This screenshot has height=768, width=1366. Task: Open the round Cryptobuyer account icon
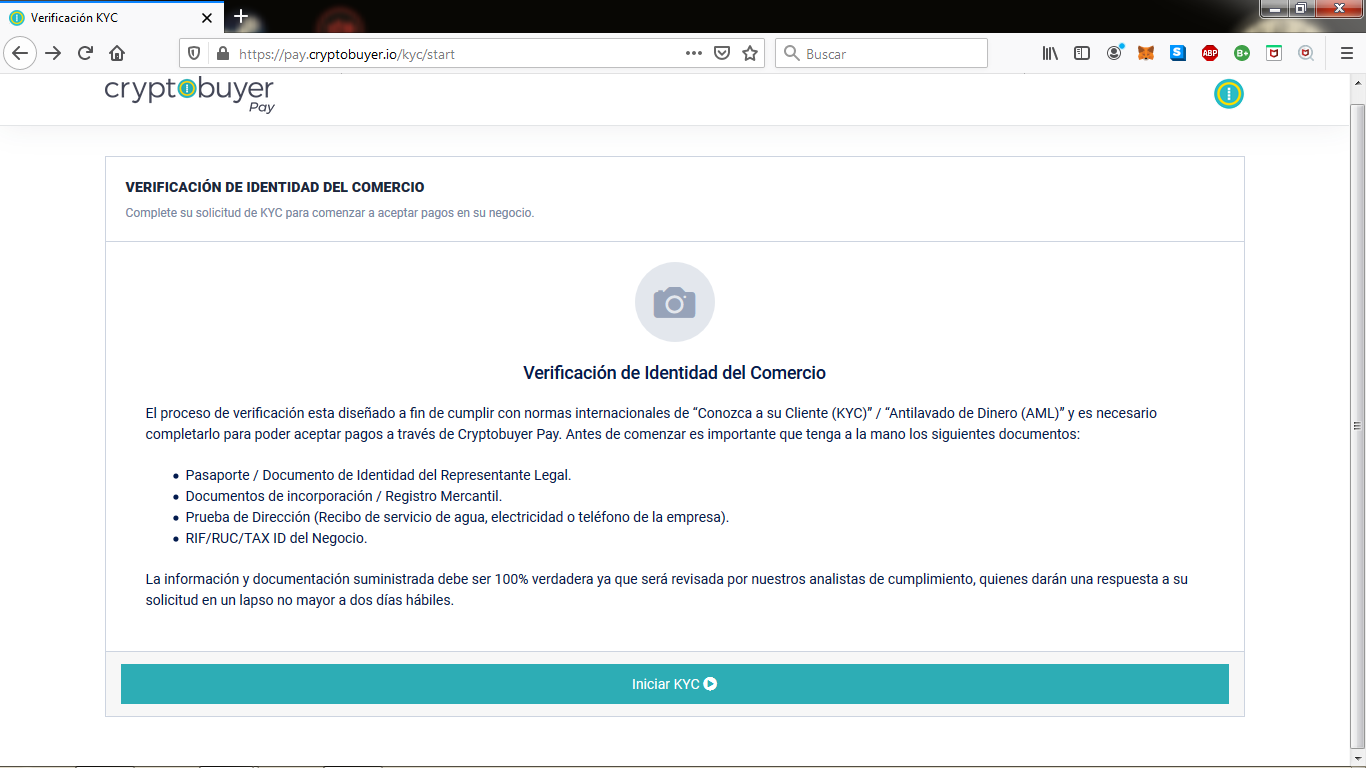(1228, 94)
